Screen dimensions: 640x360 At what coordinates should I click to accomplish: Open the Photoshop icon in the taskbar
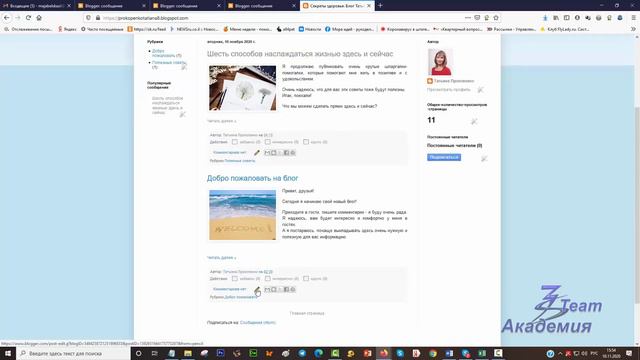click(220, 353)
